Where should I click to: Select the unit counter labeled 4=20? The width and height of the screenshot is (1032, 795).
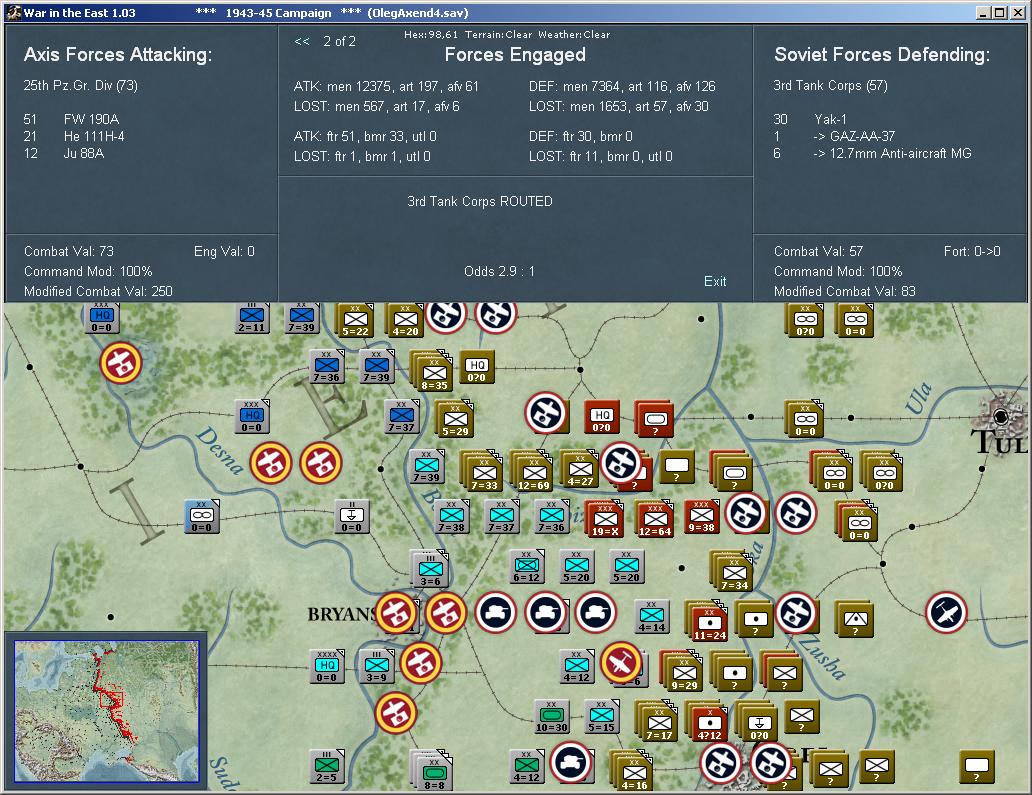click(x=405, y=321)
